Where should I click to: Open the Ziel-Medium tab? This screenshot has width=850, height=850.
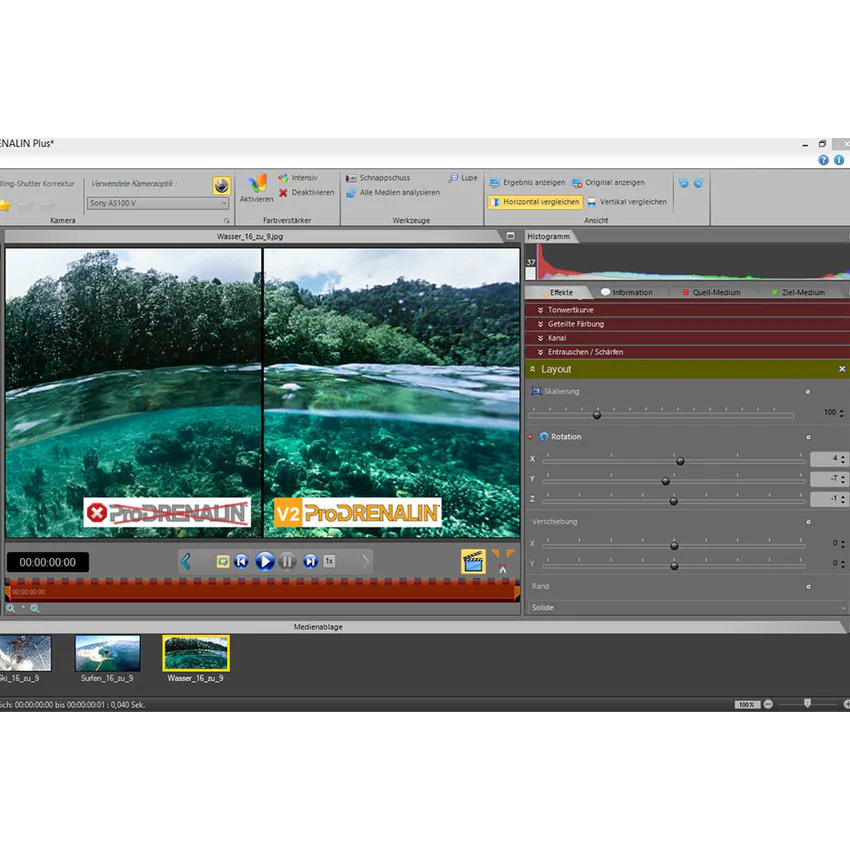tap(799, 292)
